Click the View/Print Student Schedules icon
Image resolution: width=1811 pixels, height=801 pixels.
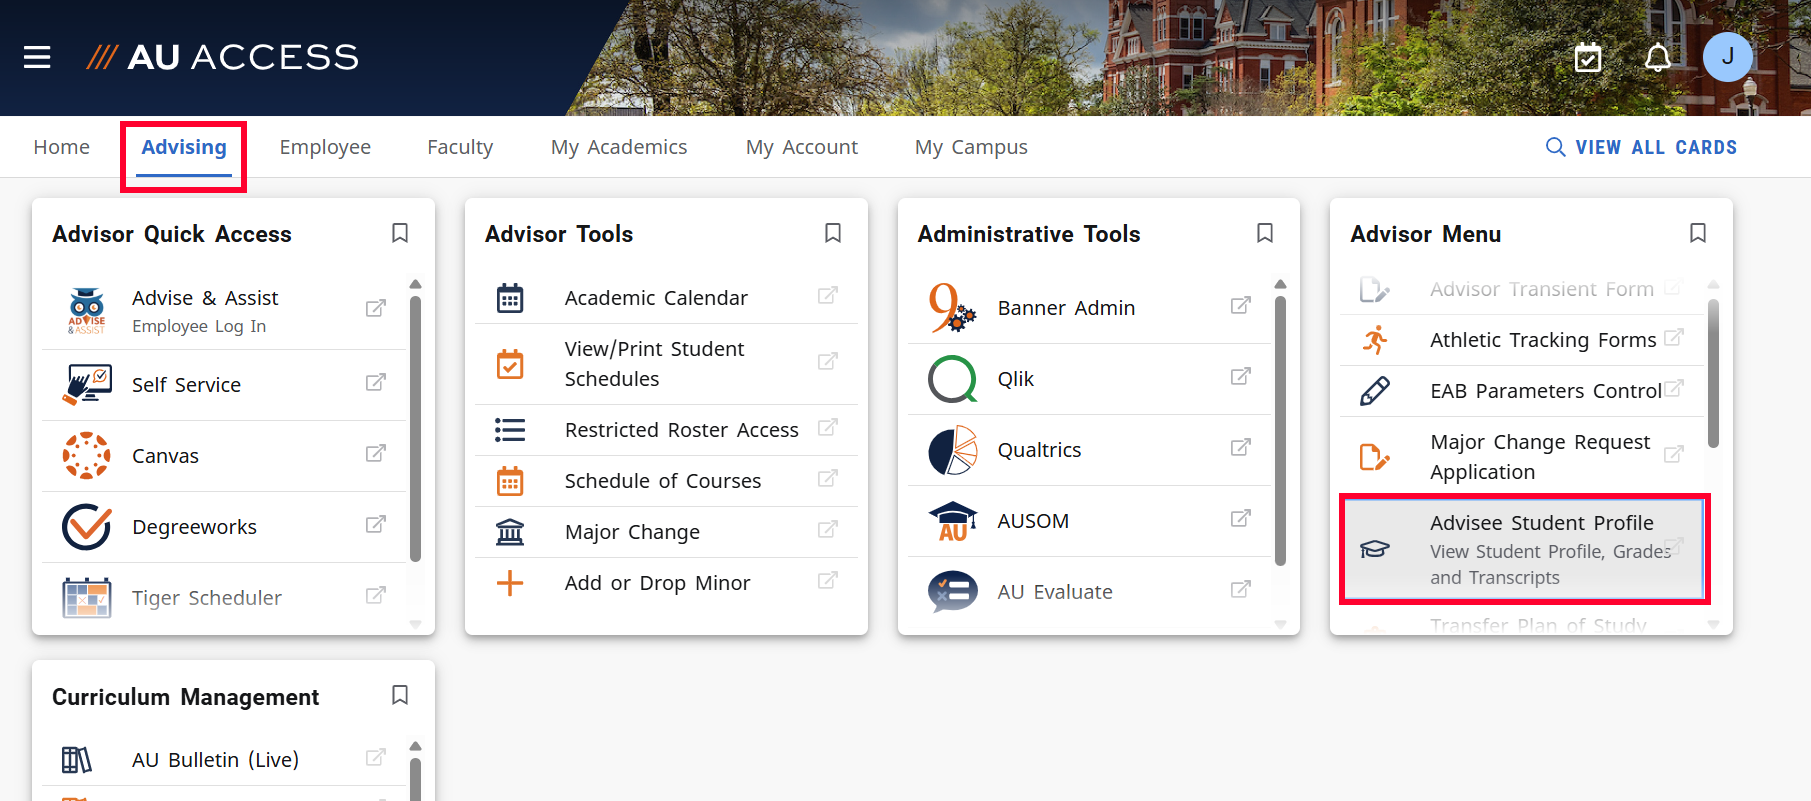(510, 364)
